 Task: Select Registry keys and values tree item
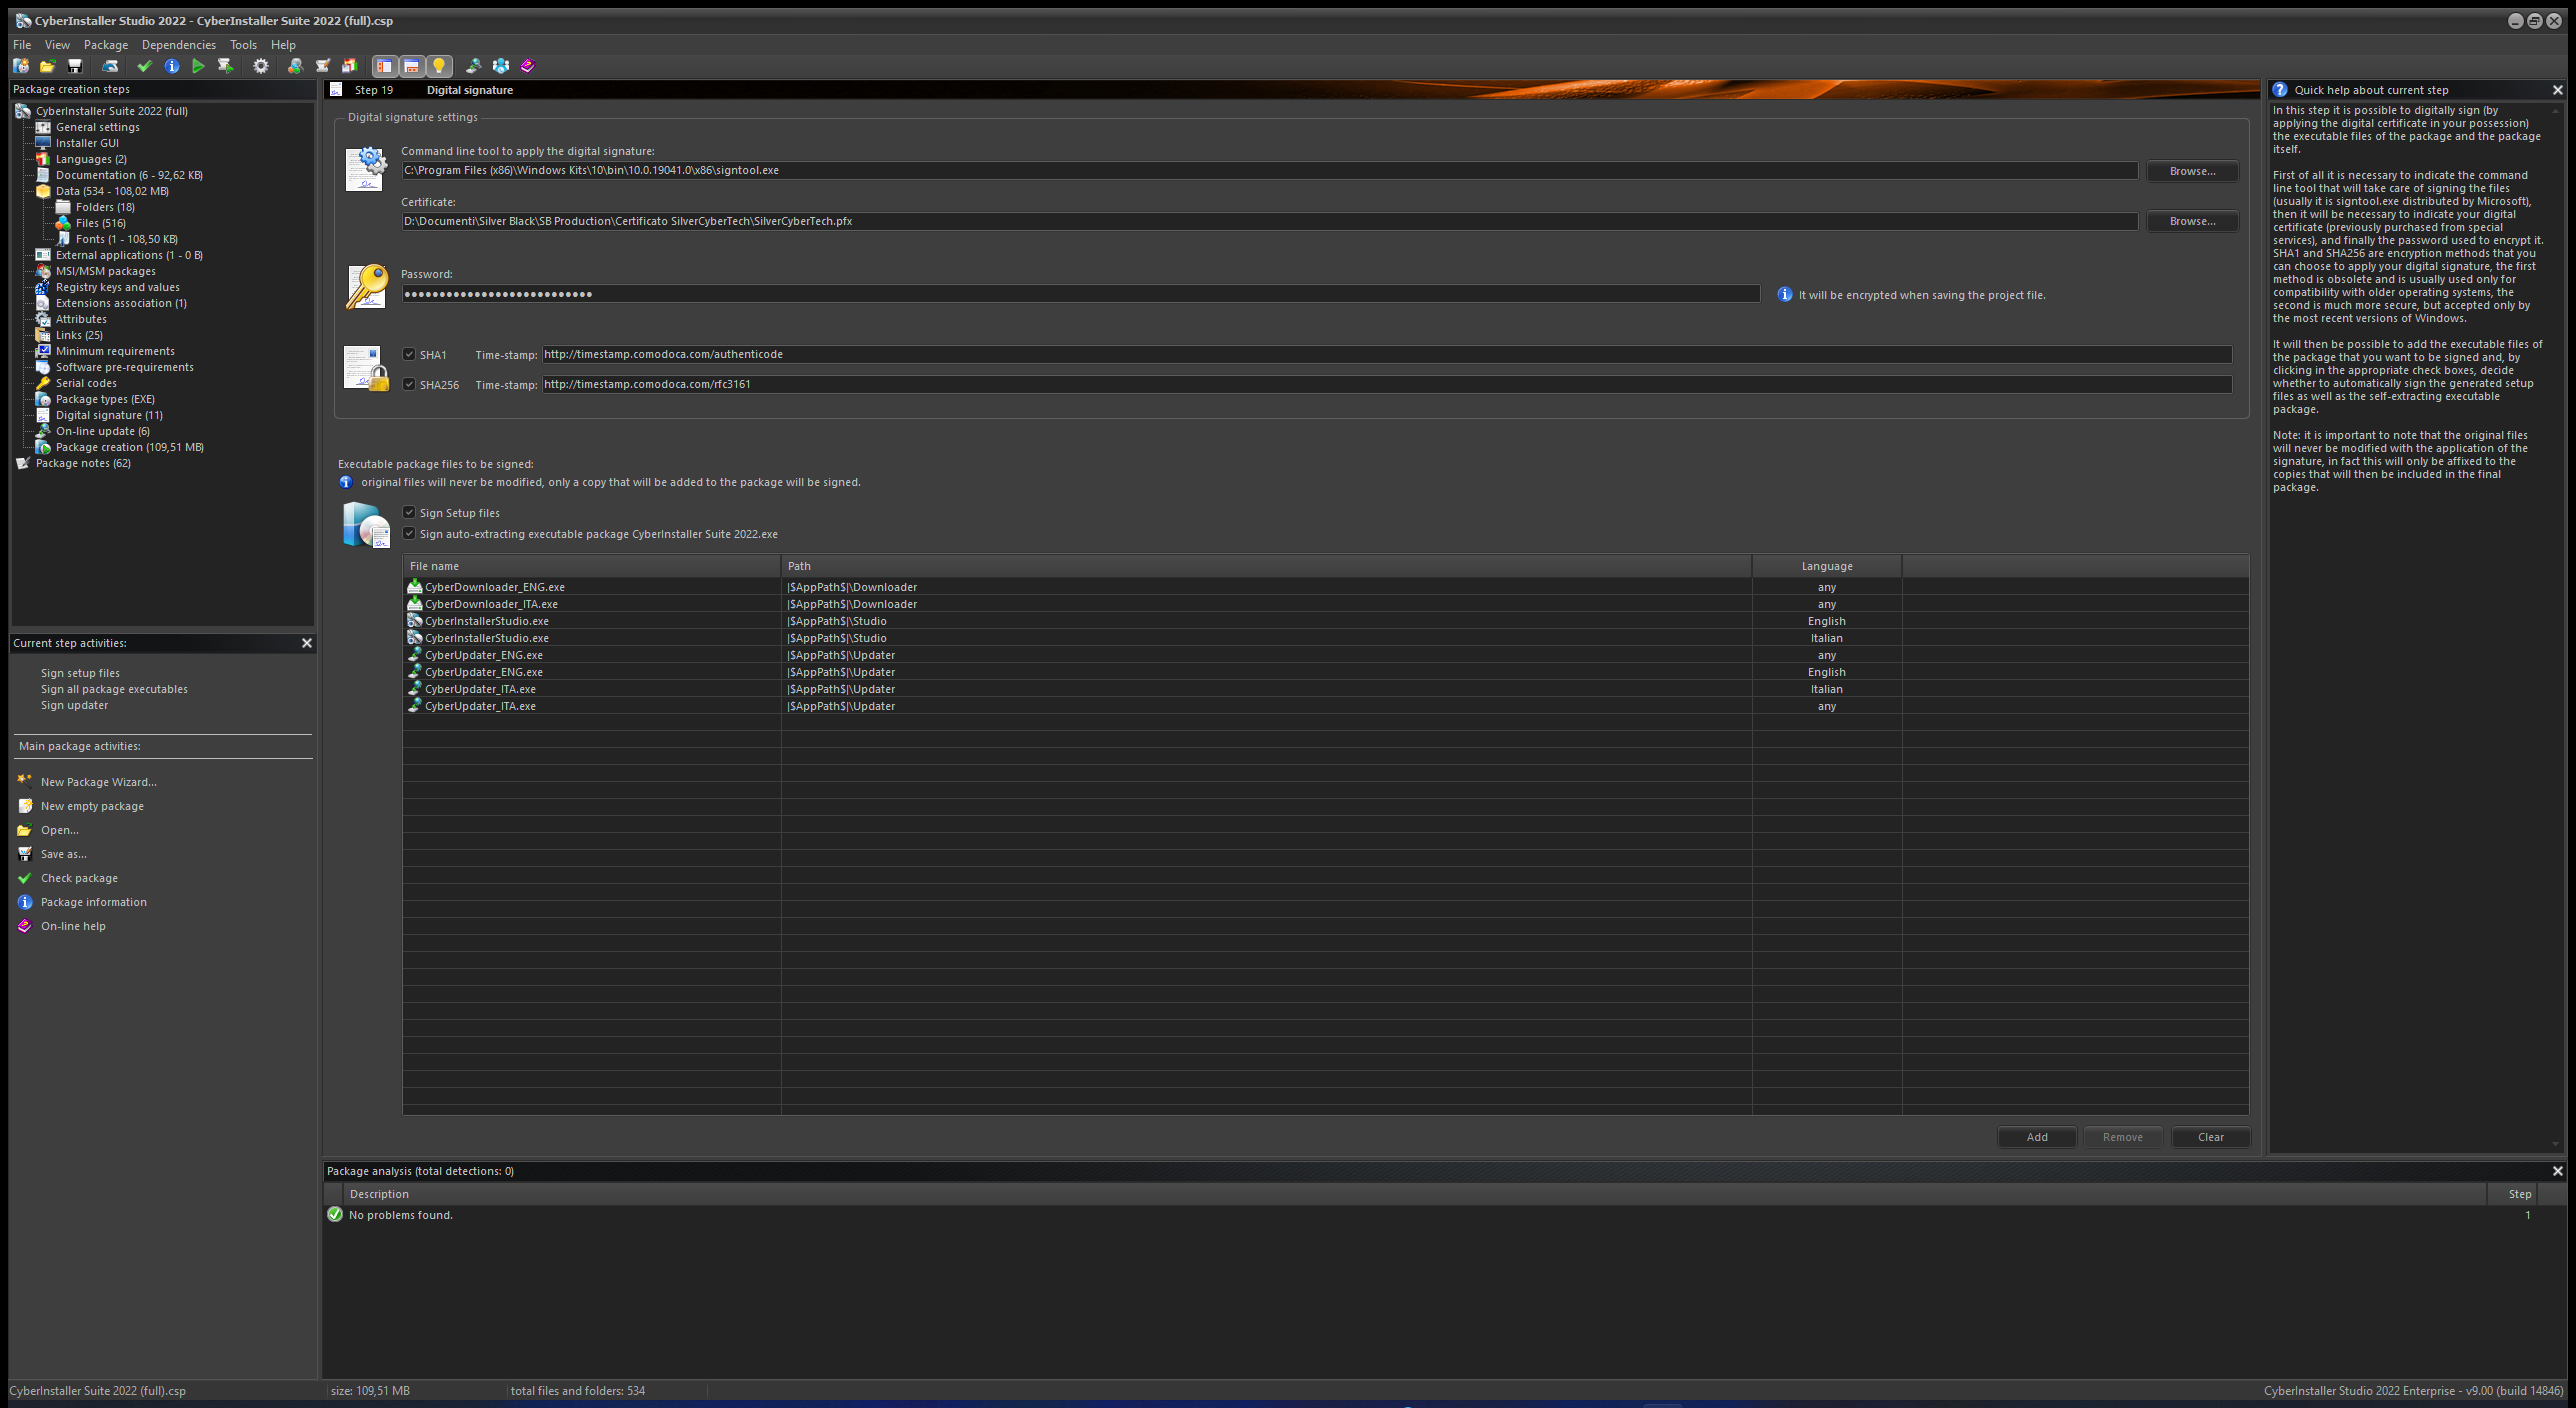click(118, 287)
